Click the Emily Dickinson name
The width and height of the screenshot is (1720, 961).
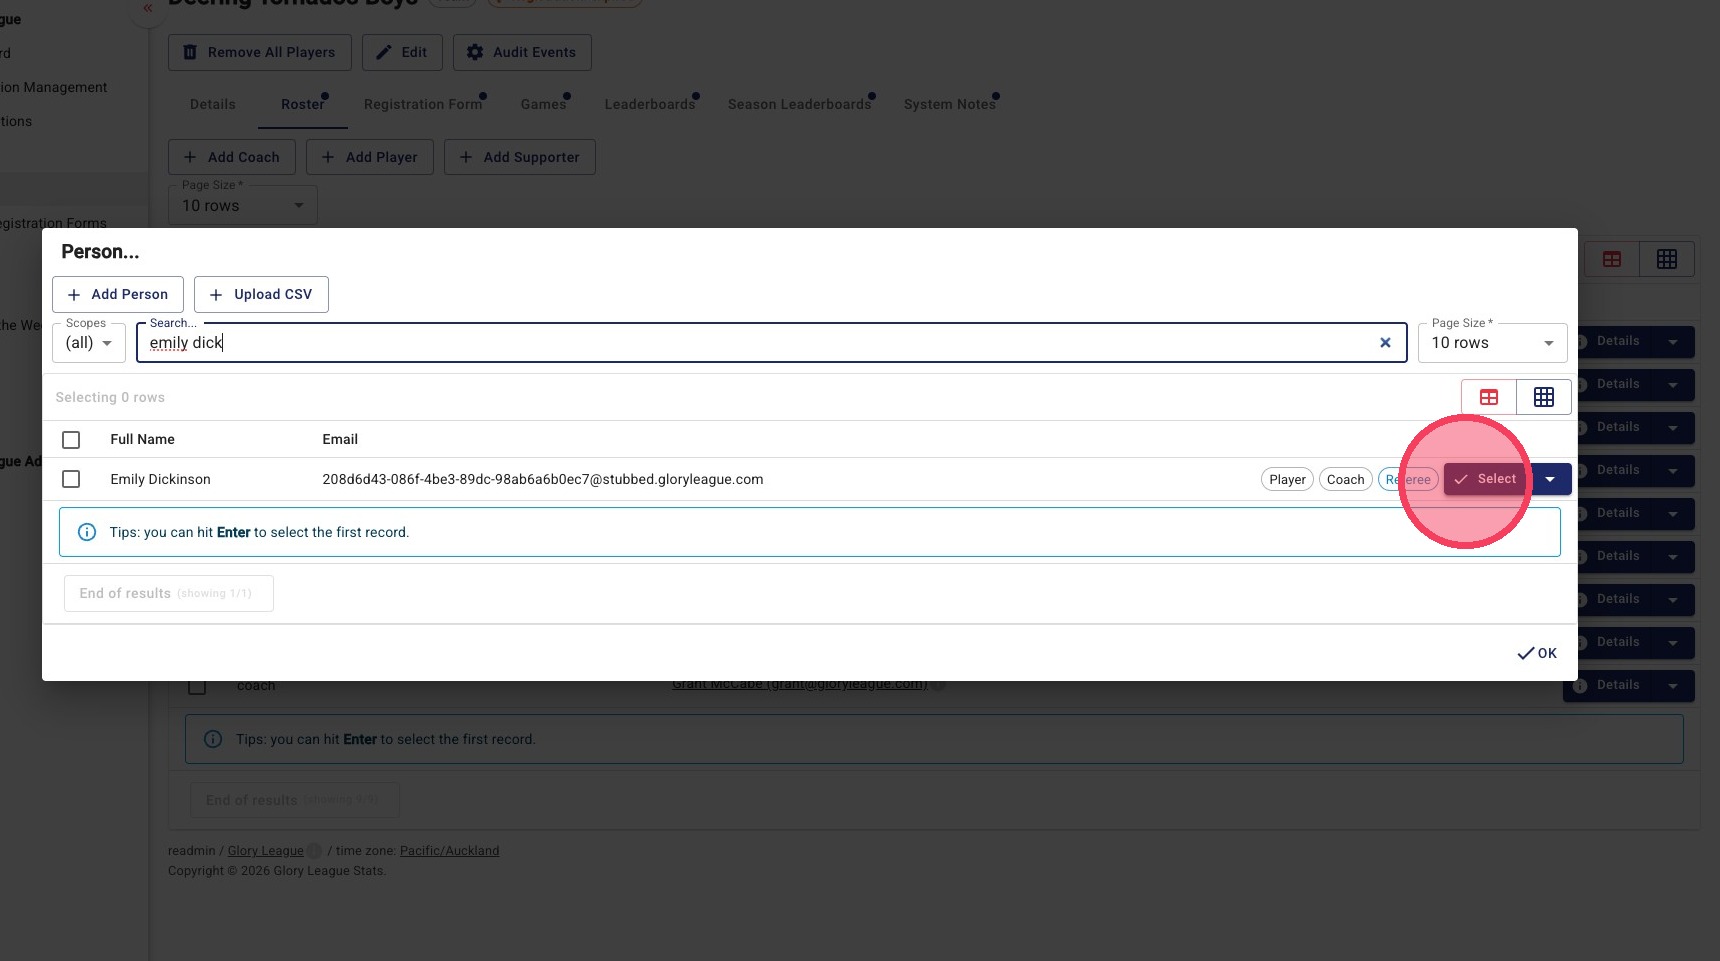[160, 479]
